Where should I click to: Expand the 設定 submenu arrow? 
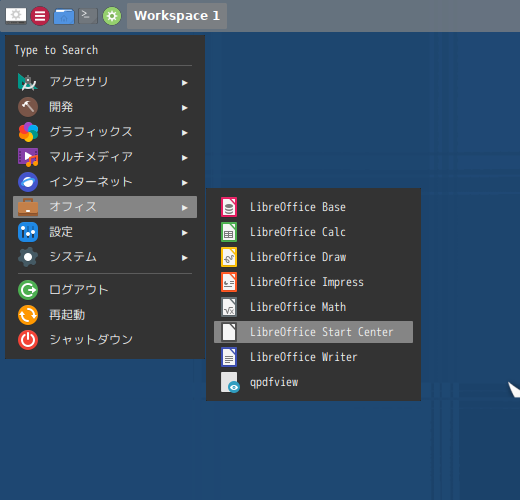tap(184, 233)
